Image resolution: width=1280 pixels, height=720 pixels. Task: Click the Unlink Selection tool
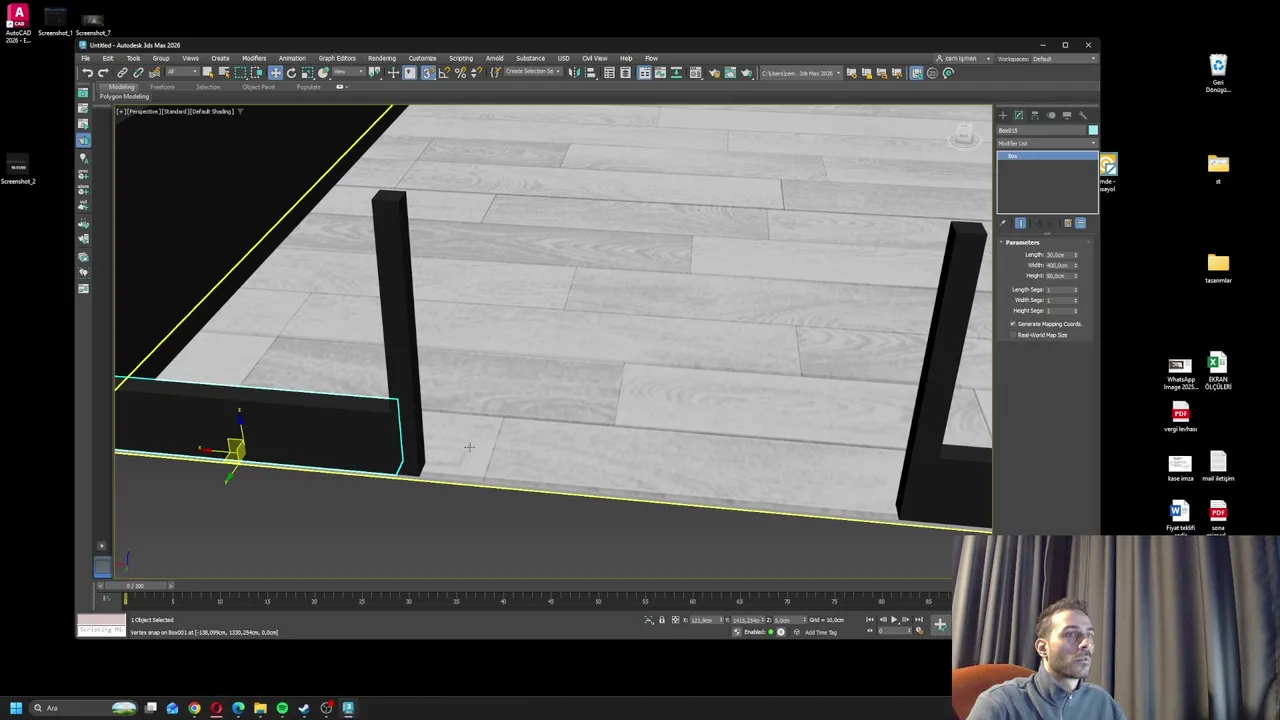click(139, 72)
